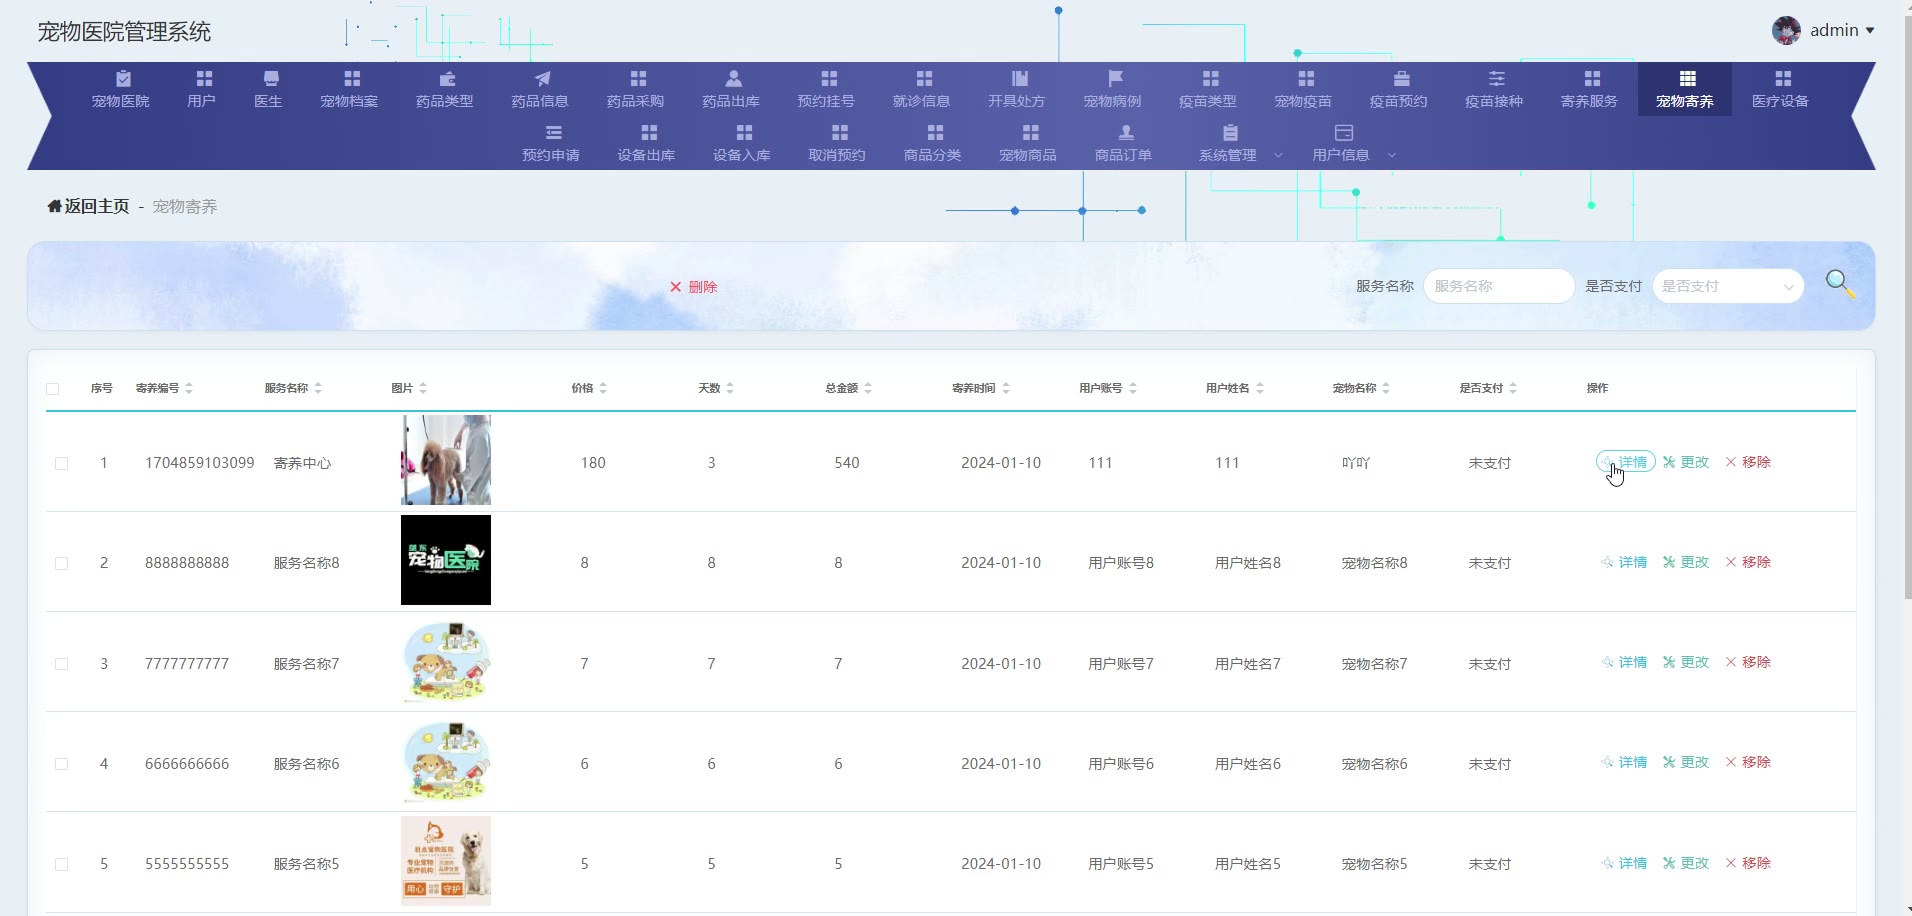1912x916 pixels.
Task: Expand the 系统管理 submenu
Action: tap(1240, 155)
